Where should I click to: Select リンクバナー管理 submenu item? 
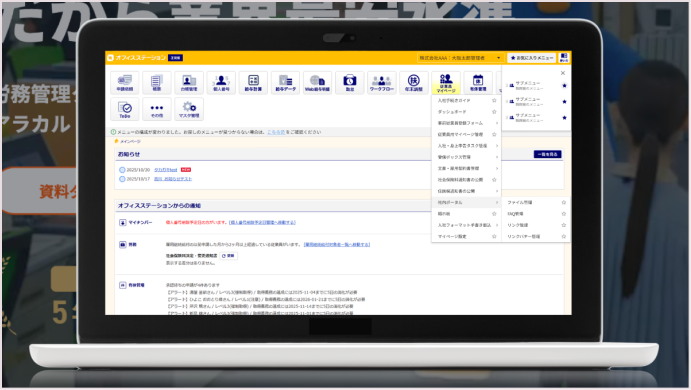524,237
